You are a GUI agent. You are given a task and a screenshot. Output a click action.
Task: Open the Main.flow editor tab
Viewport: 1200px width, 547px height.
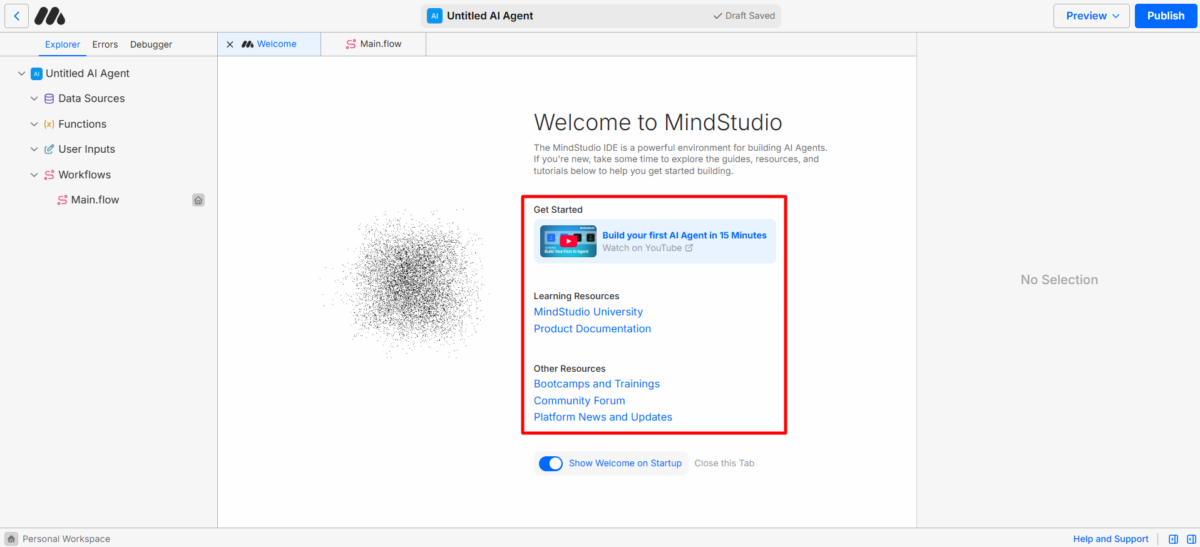374,44
